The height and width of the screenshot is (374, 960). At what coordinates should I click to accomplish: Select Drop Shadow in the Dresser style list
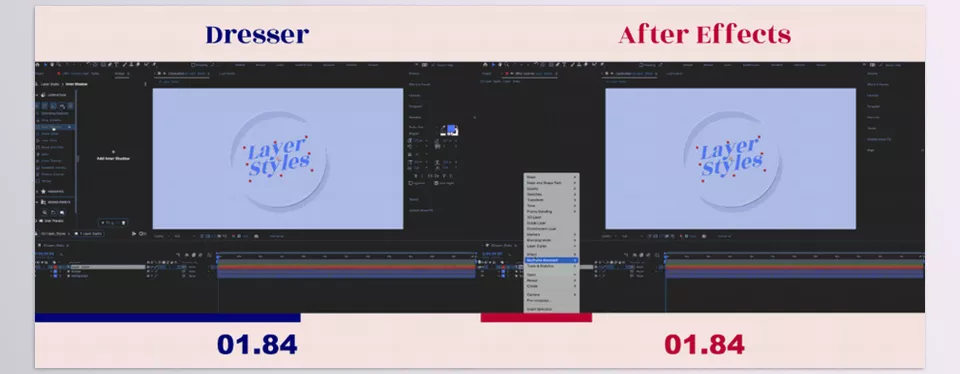pyautogui.click(x=54, y=120)
